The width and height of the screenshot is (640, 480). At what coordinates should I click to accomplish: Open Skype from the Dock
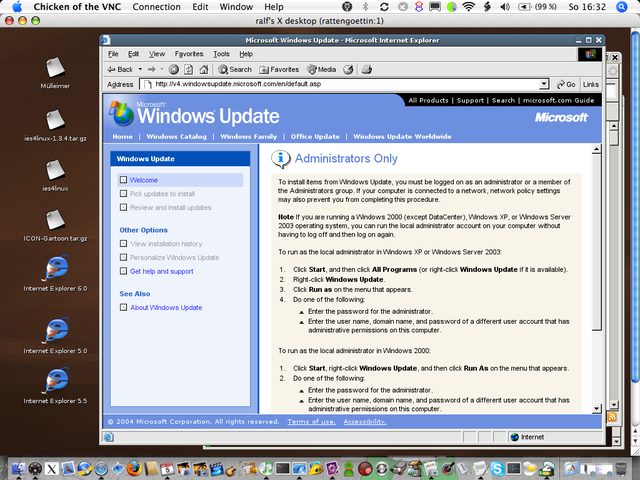(497, 469)
